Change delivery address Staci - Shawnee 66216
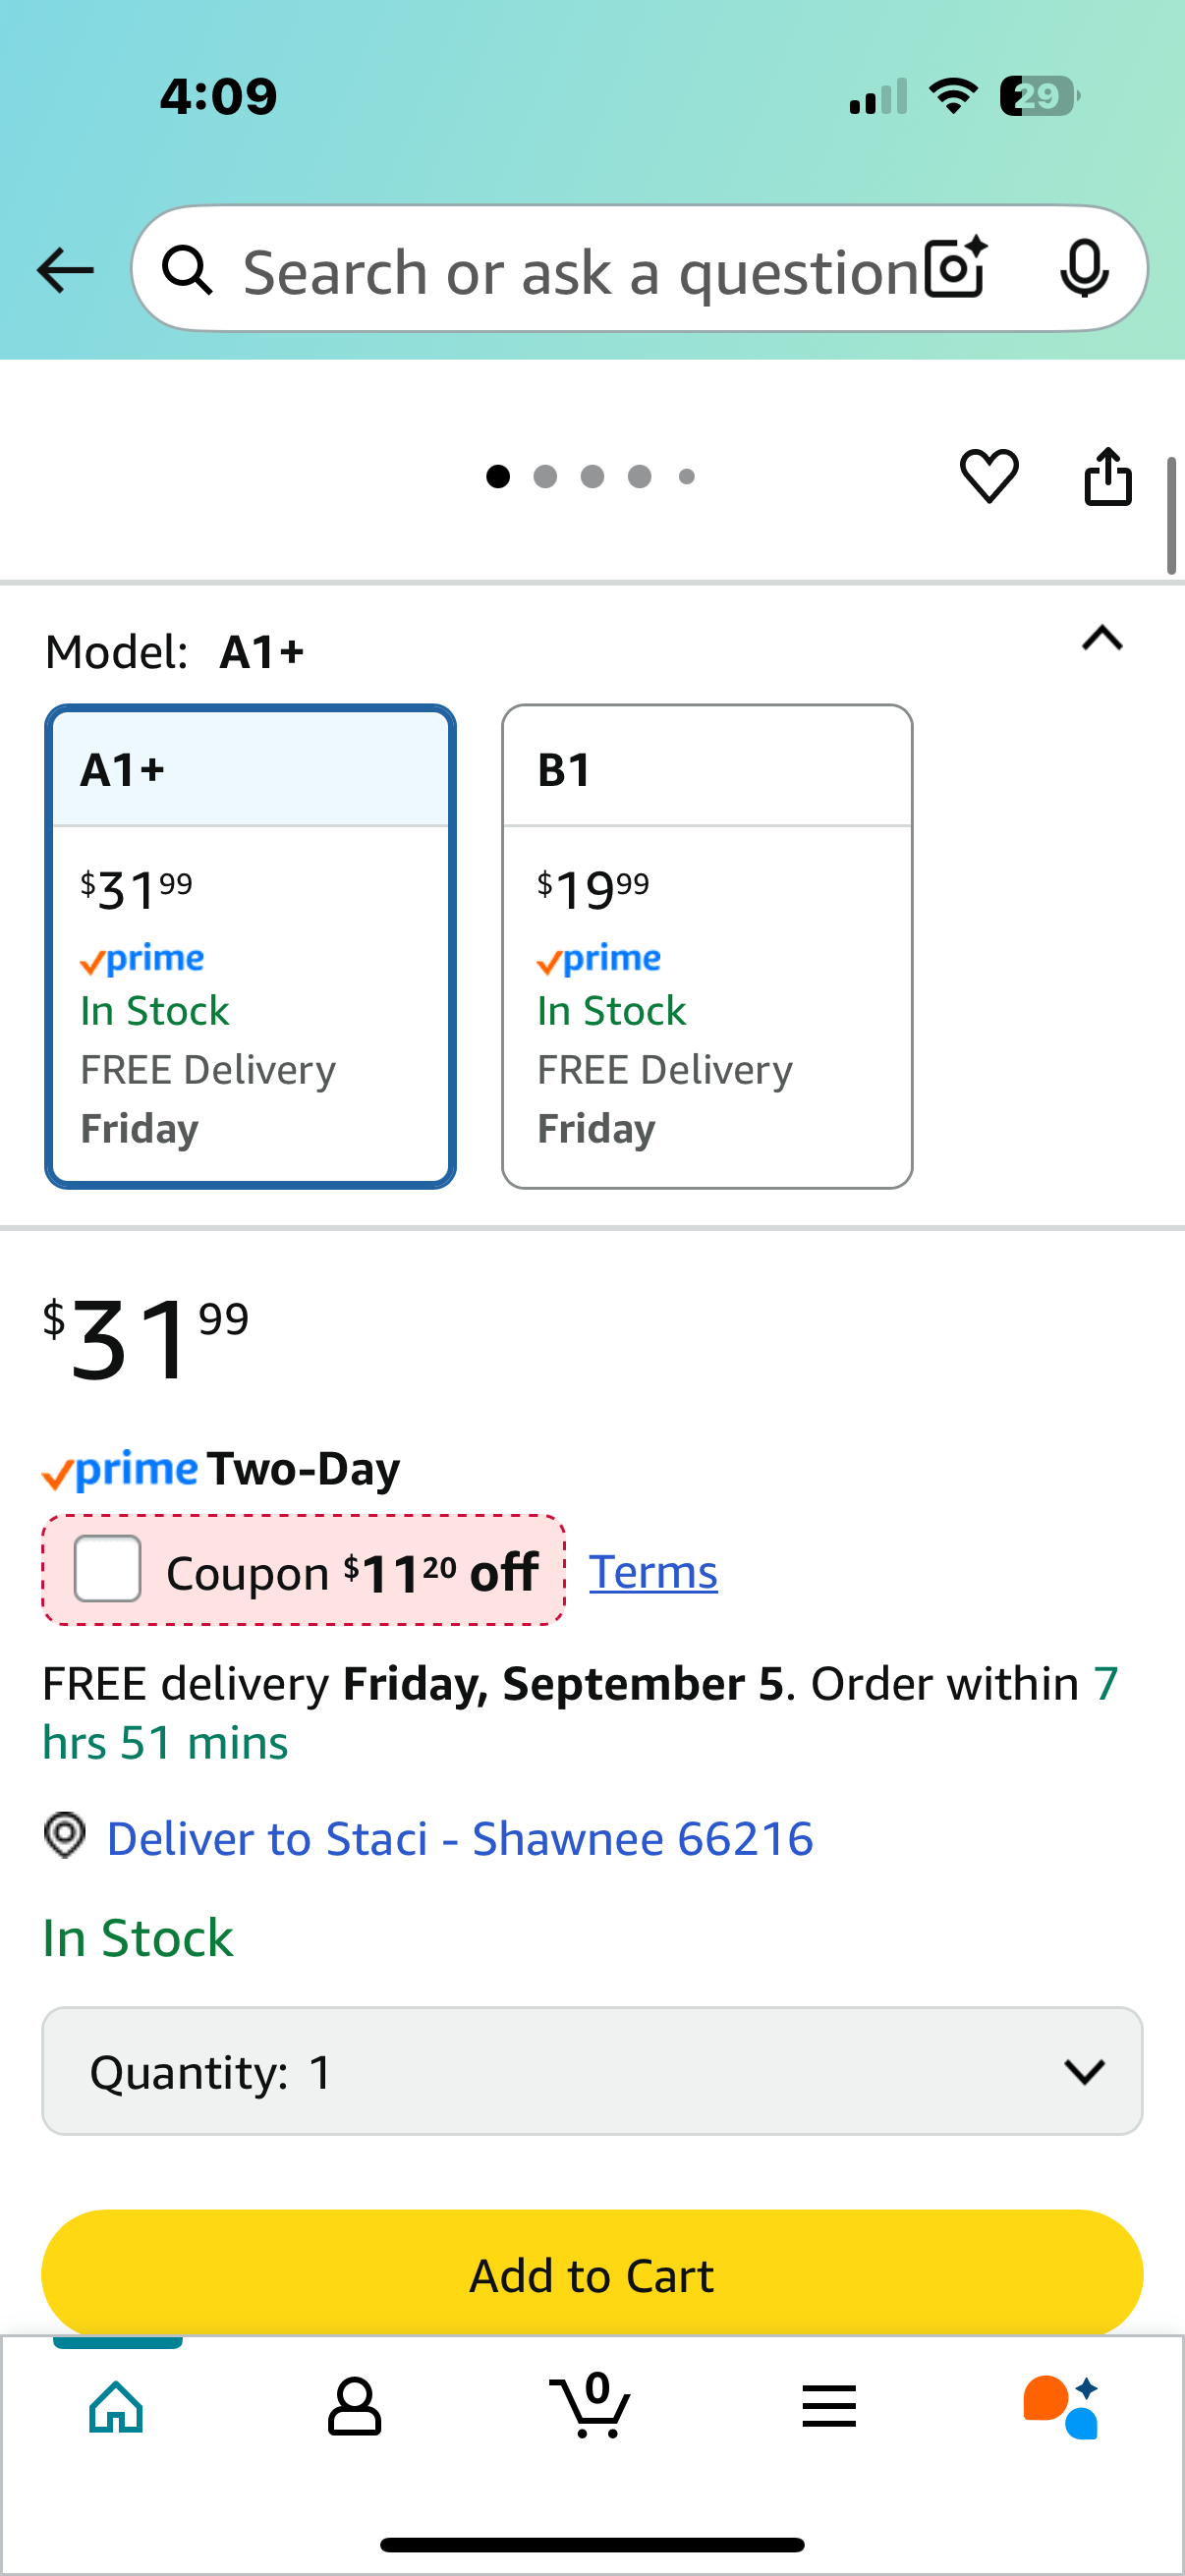This screenshot has width=1185, height=2576. tap(460, 1838)
